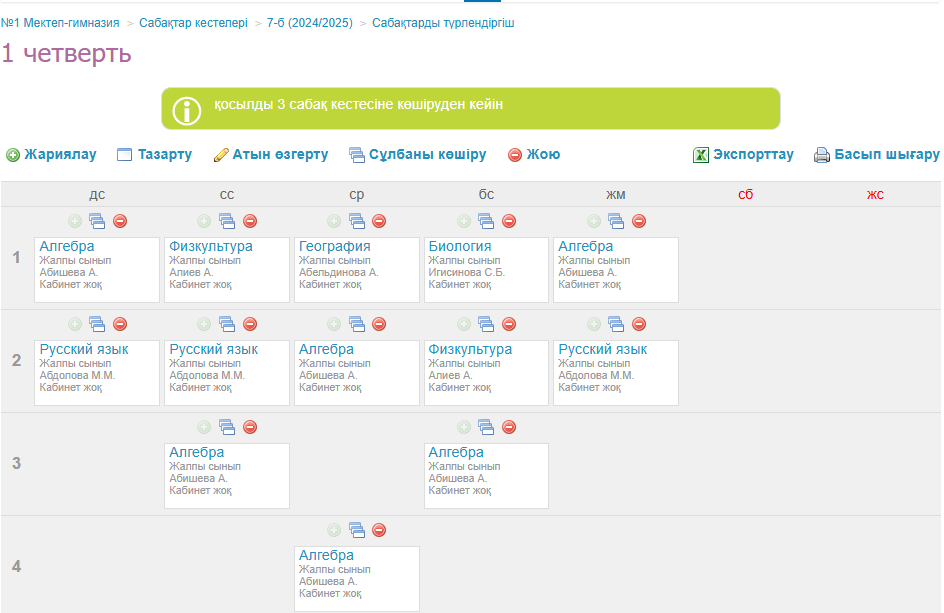Click the red delete icon above second-period Физкультура
The image size is (944, 613).
(509, 324)
